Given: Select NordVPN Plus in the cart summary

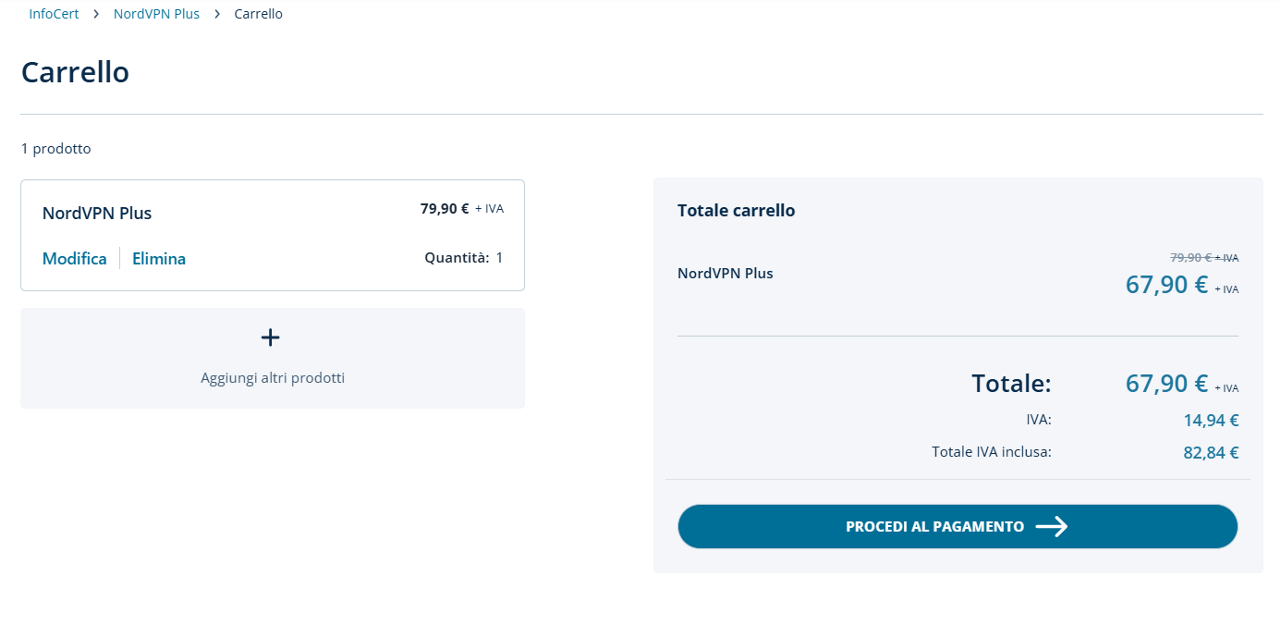Looking at the screenshot, I should pos(725,273).
